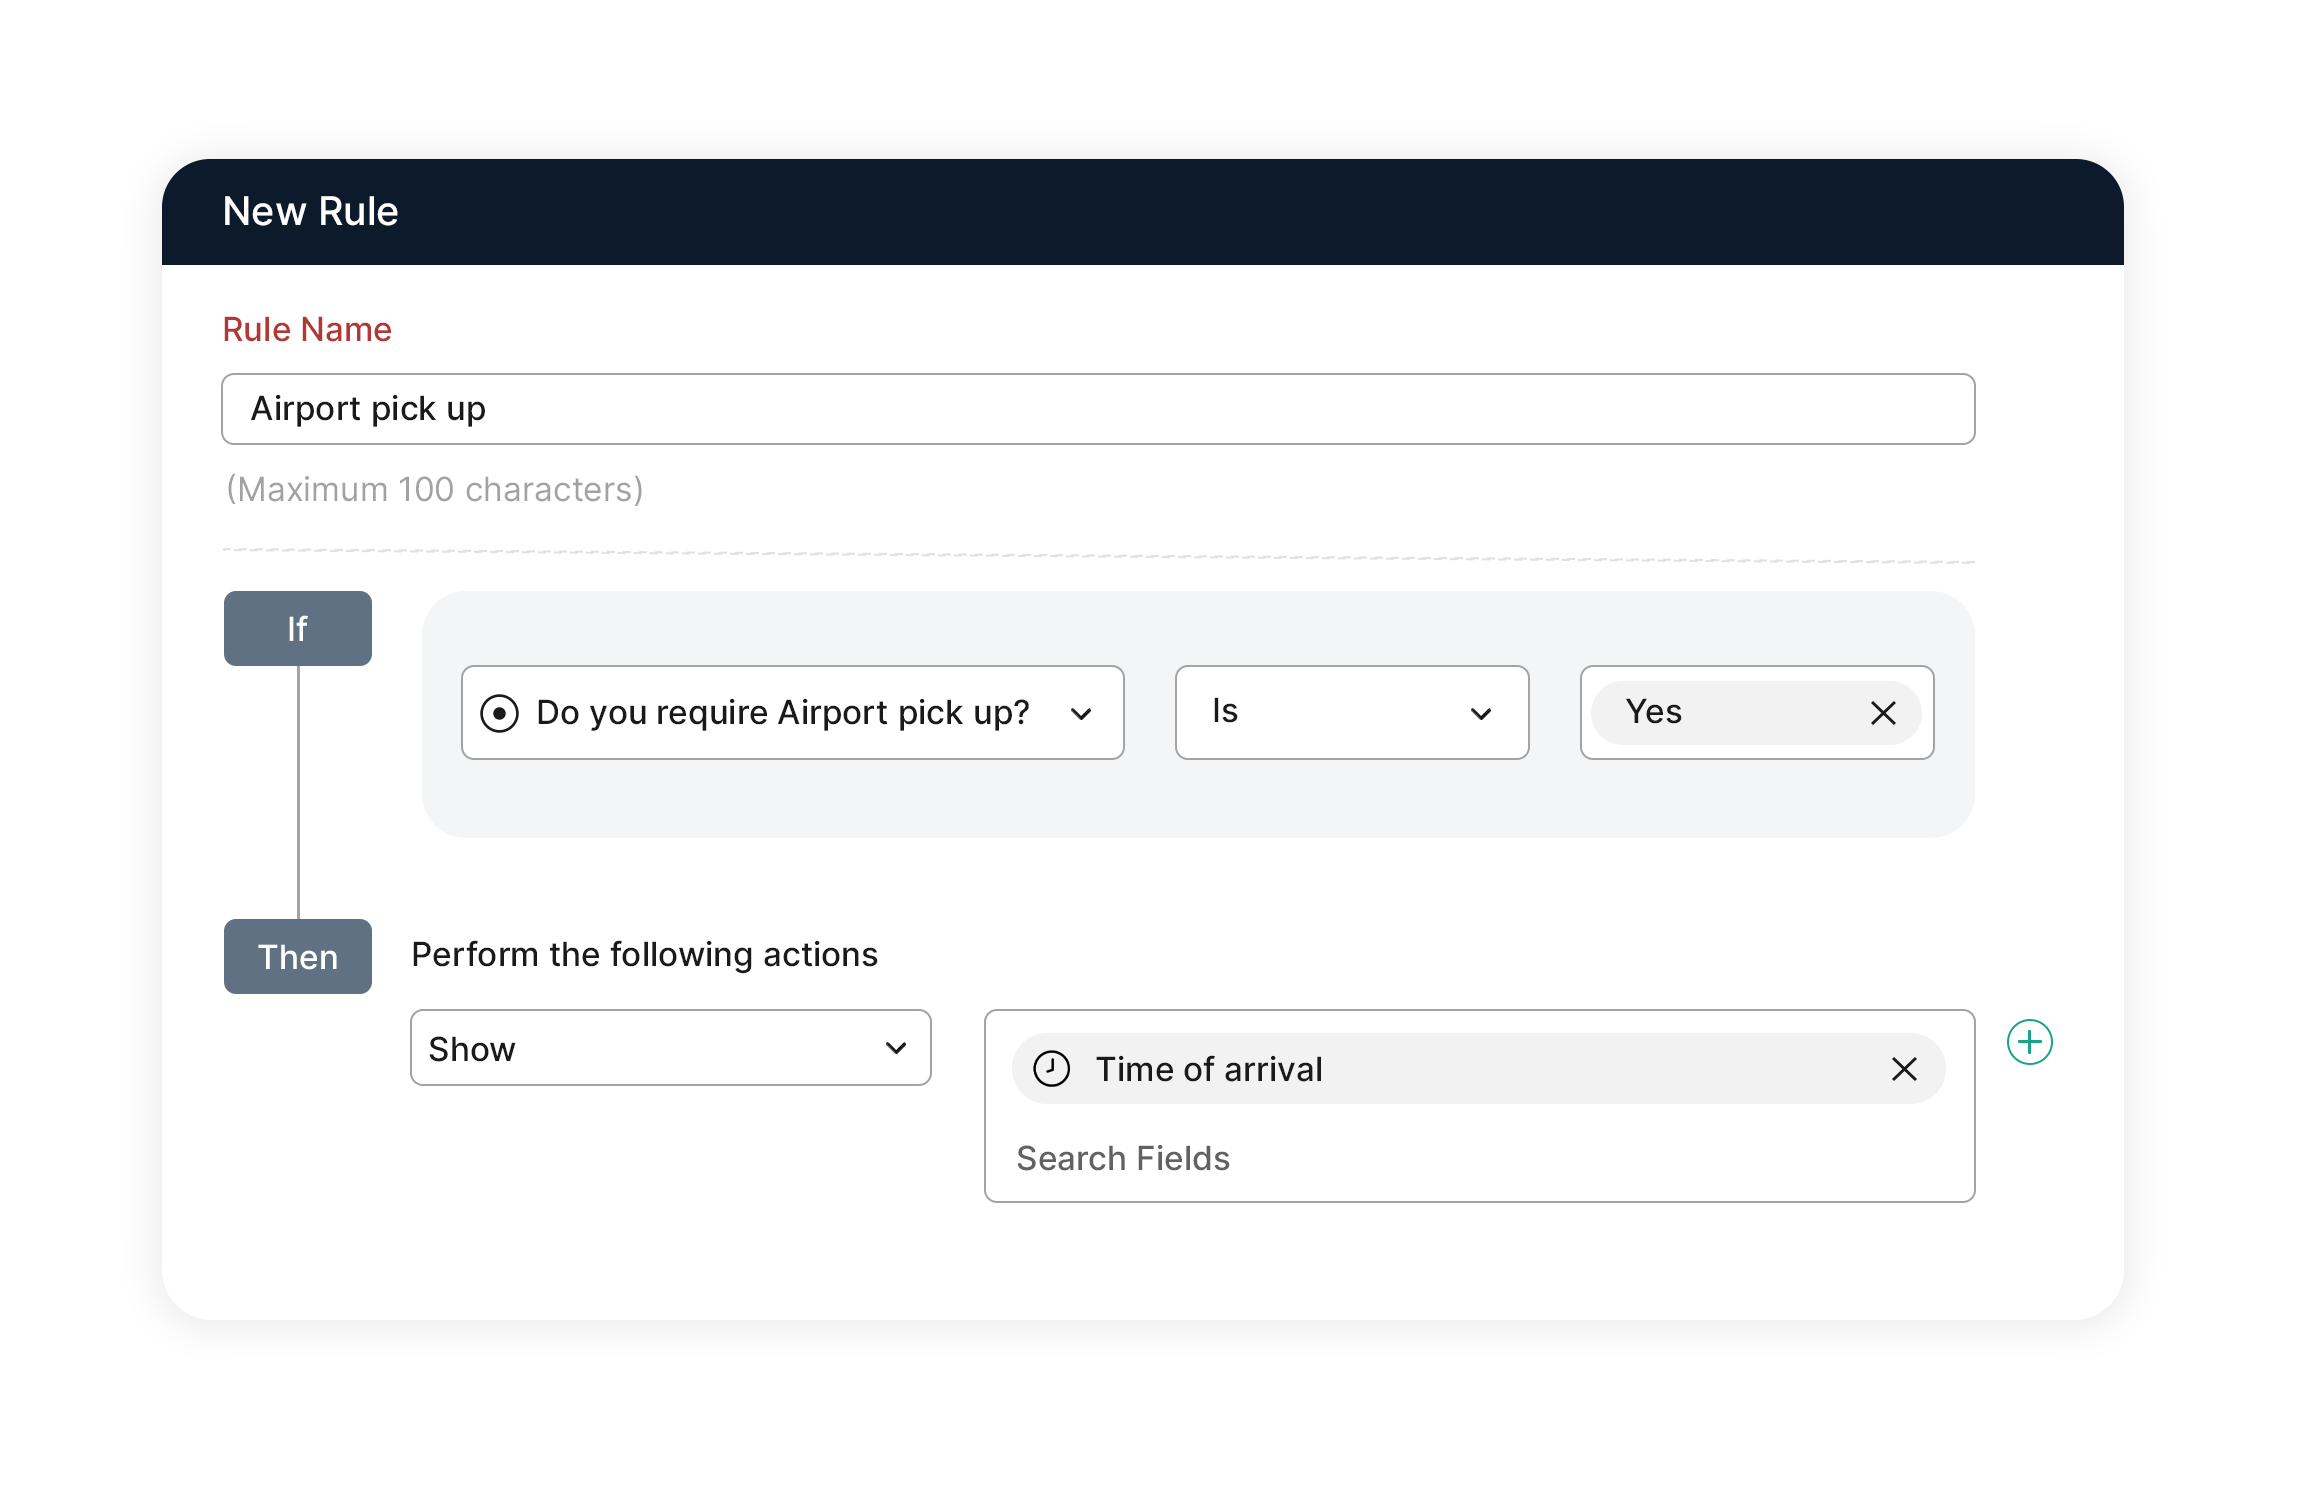Click the 'New Rule' header title
Screen dimensions: 2300x1500
[x=310, y=212]
